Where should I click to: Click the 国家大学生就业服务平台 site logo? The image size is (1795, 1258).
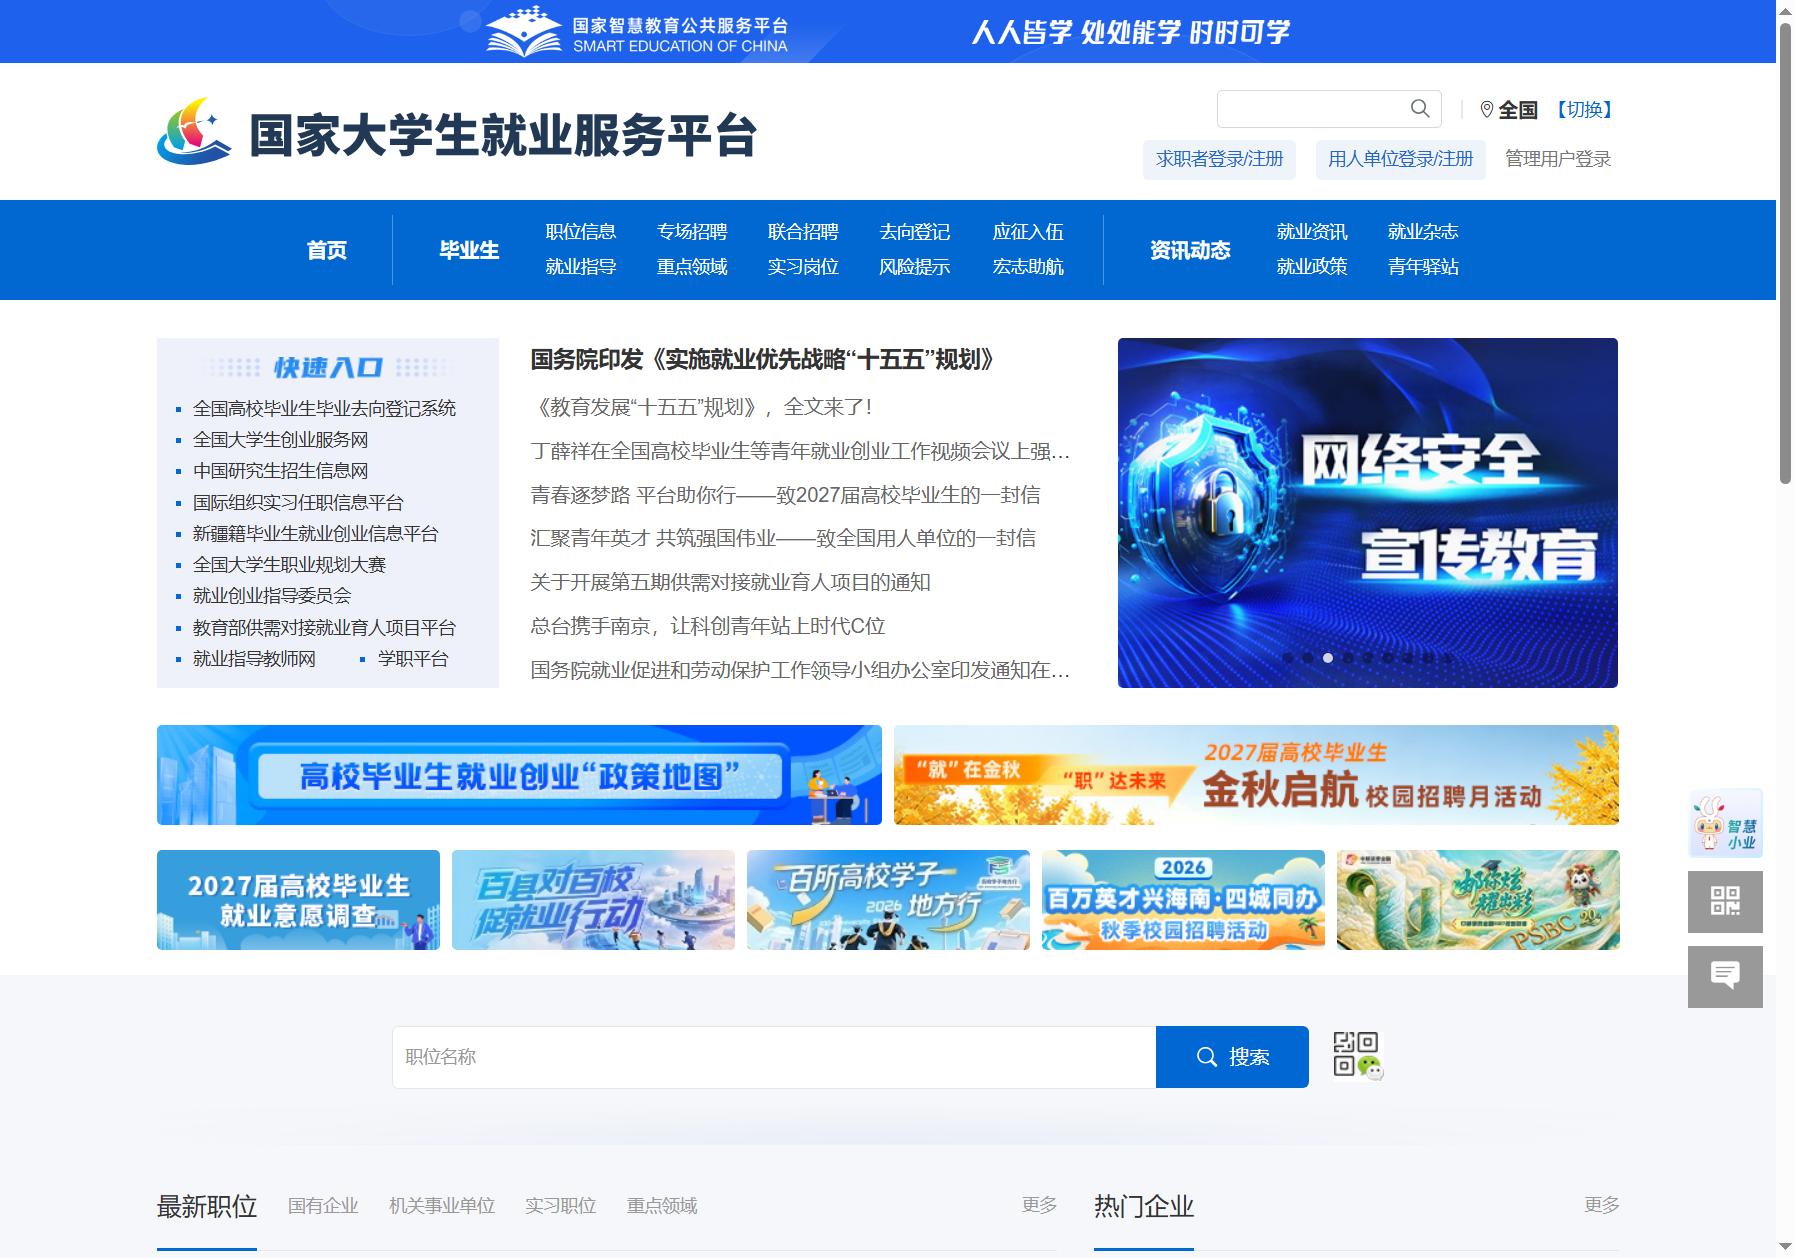coord(457,133)
